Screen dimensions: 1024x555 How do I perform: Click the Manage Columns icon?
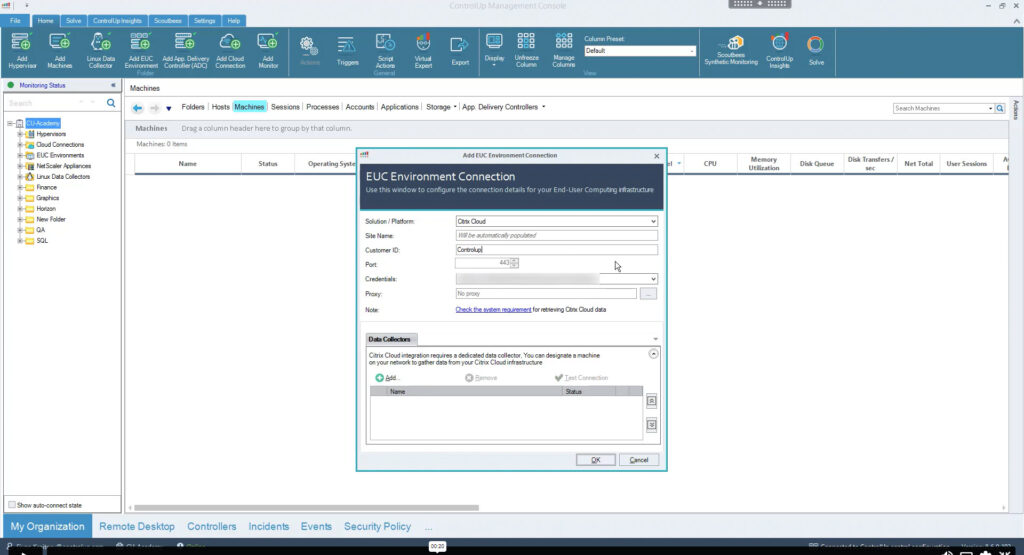(563, 43)
